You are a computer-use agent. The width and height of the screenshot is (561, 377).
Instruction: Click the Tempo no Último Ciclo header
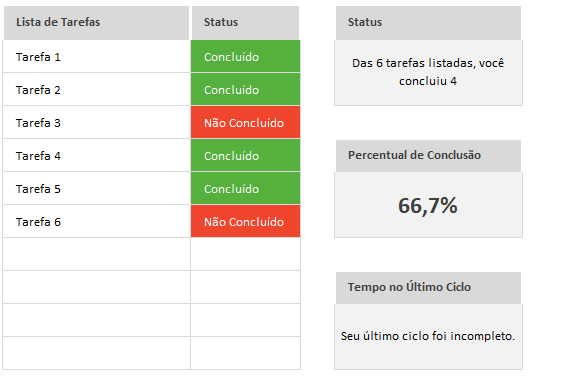click(428, 288)
